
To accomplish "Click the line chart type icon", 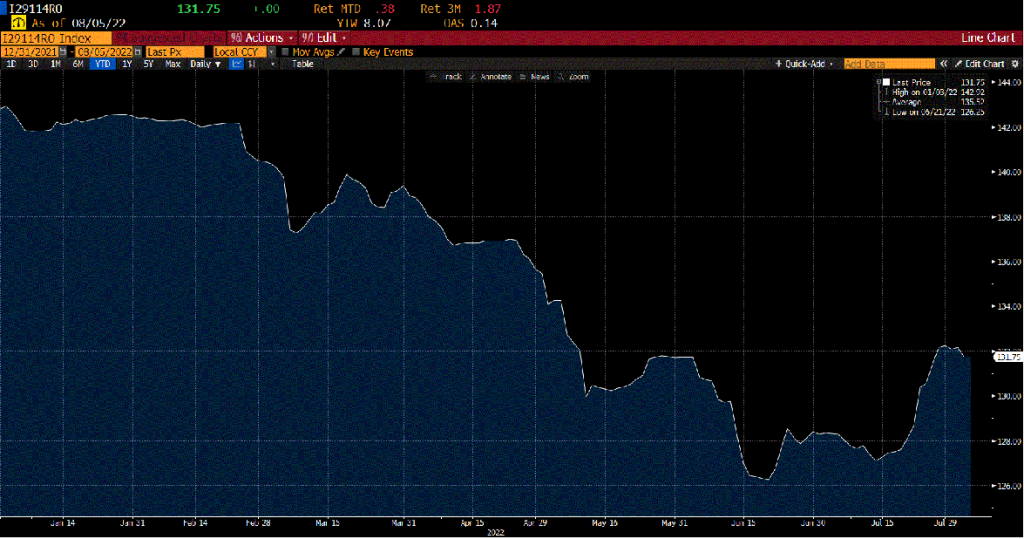I will point(237,63).
